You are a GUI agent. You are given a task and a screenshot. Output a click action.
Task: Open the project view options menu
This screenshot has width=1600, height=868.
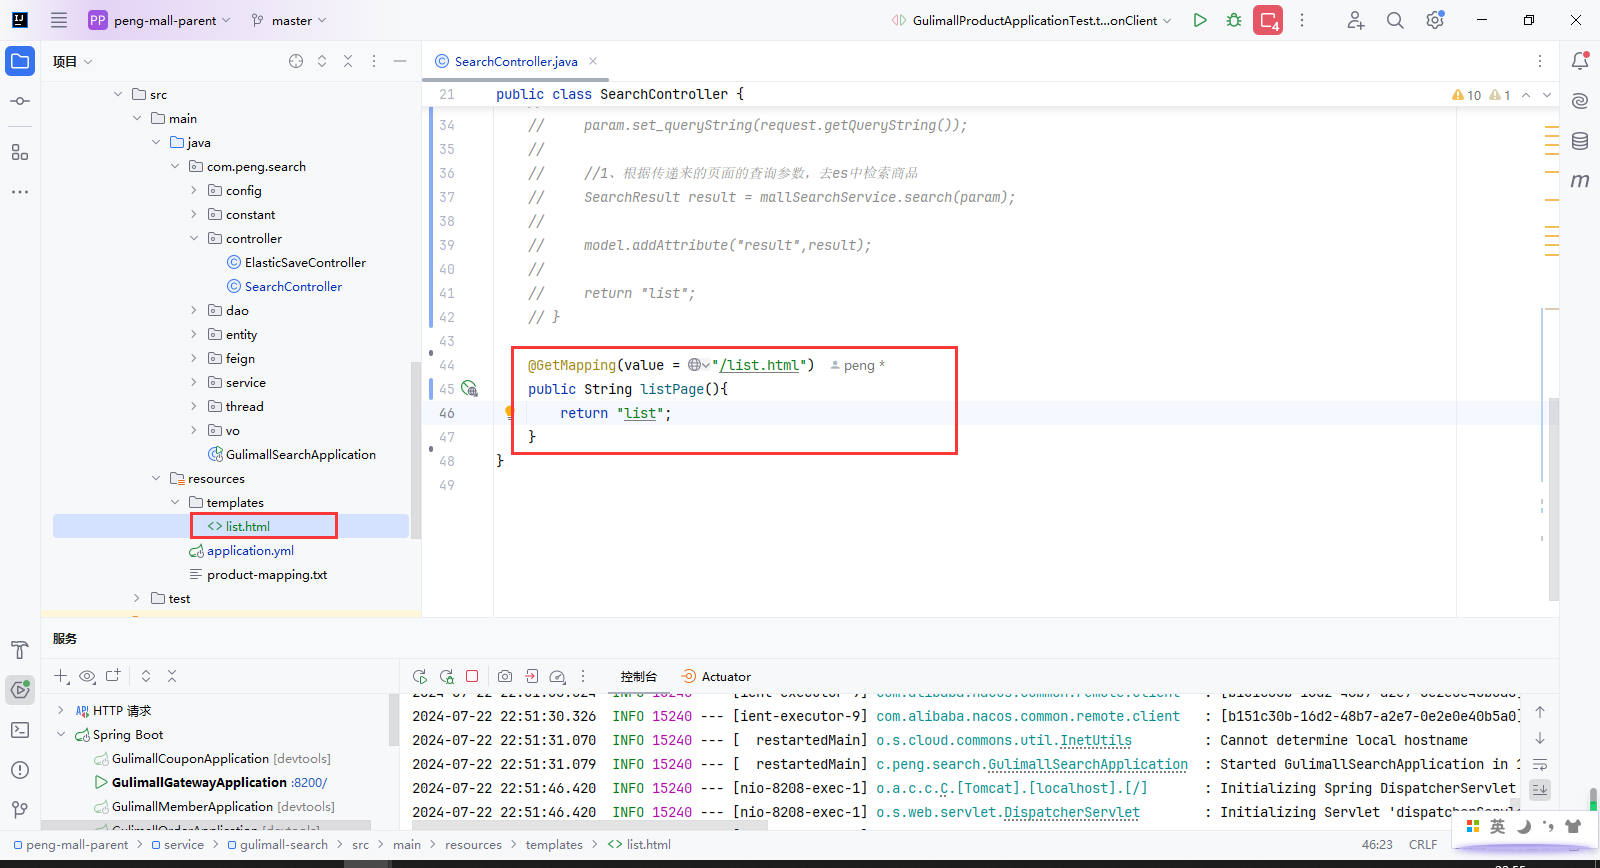tap(374, 61)
